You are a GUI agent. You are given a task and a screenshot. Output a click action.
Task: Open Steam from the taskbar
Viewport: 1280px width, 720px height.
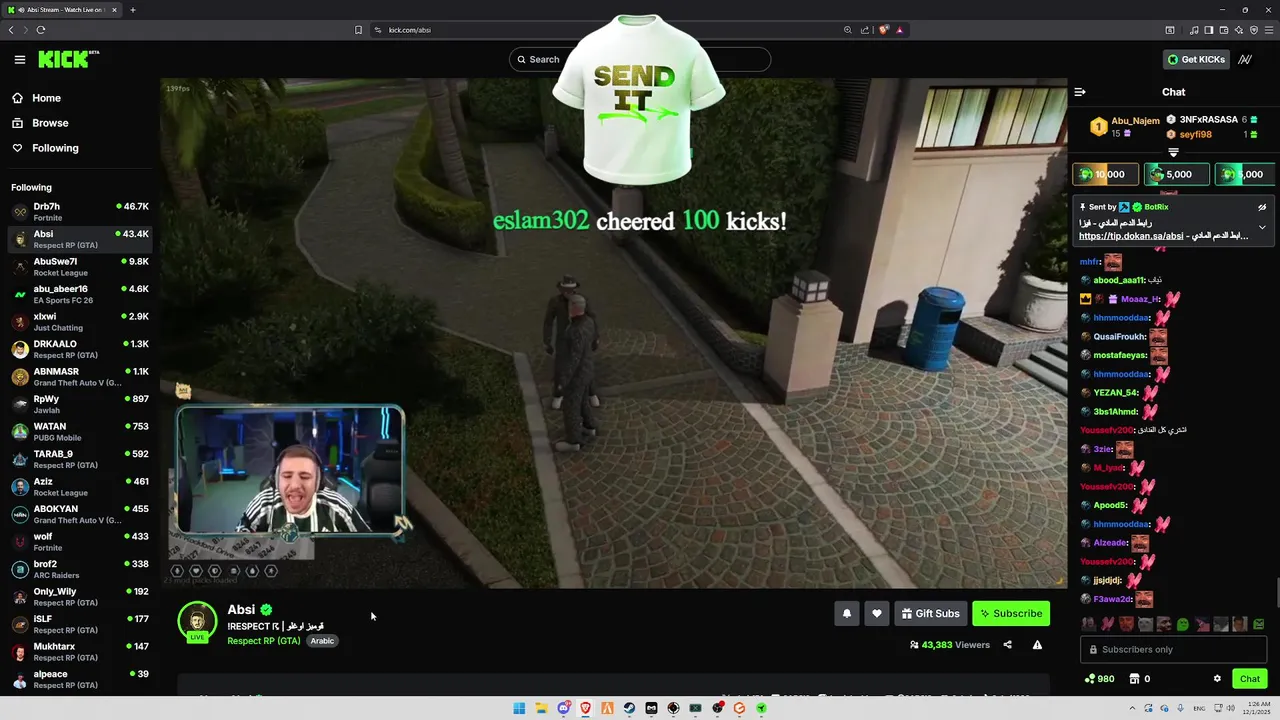(x=629, y=708)
